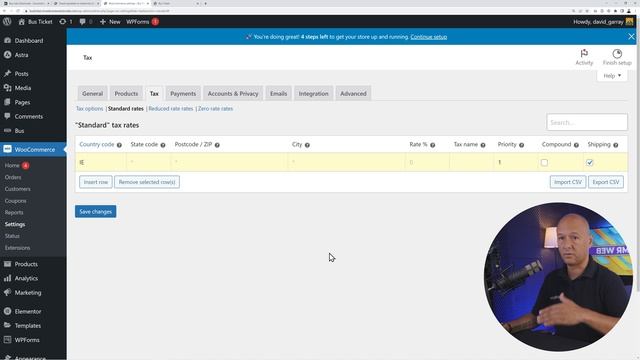
Task: Open WPForms in the admin bar
Action: pyautogui.click(x=142, y=22)
